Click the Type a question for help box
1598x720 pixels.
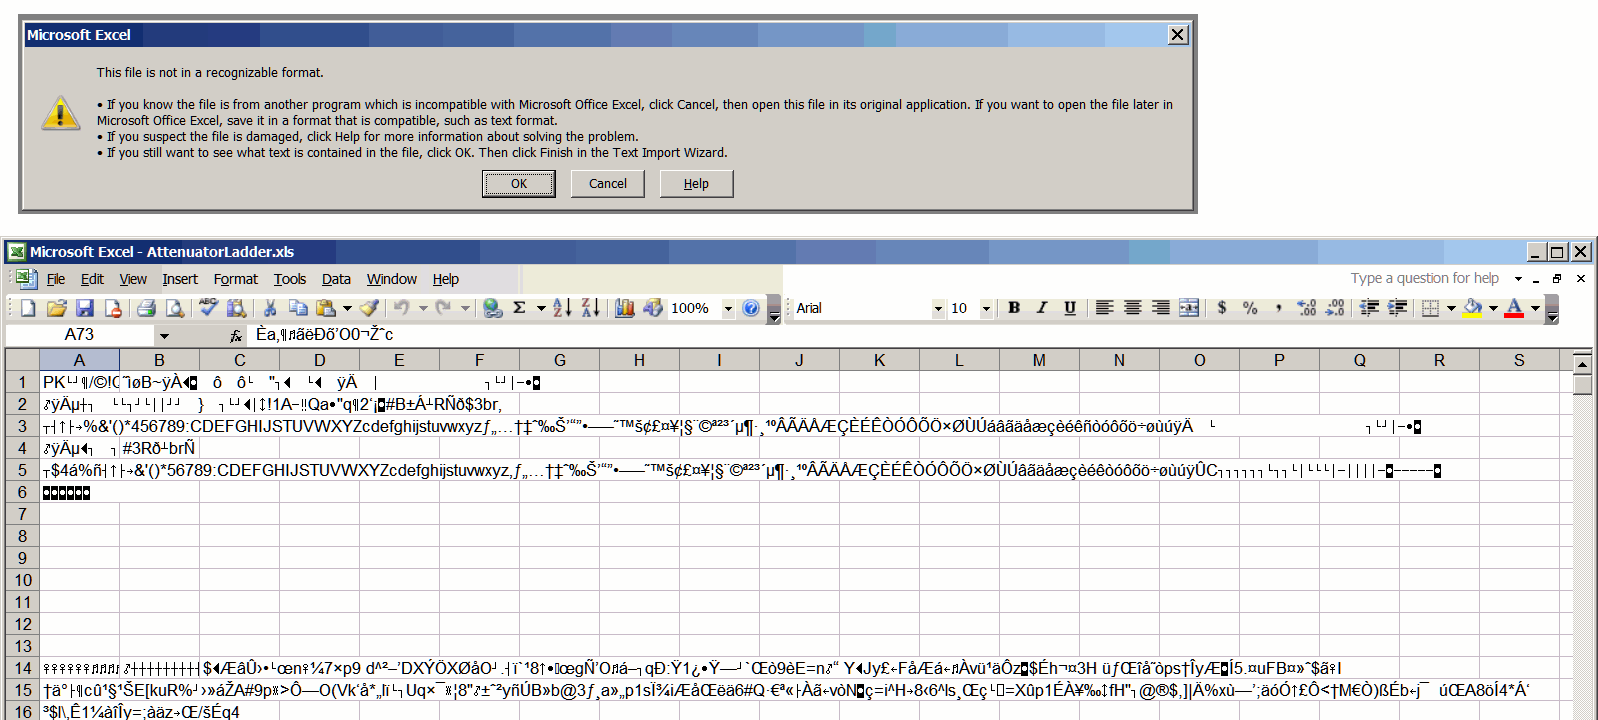(x=1424, y=278)
